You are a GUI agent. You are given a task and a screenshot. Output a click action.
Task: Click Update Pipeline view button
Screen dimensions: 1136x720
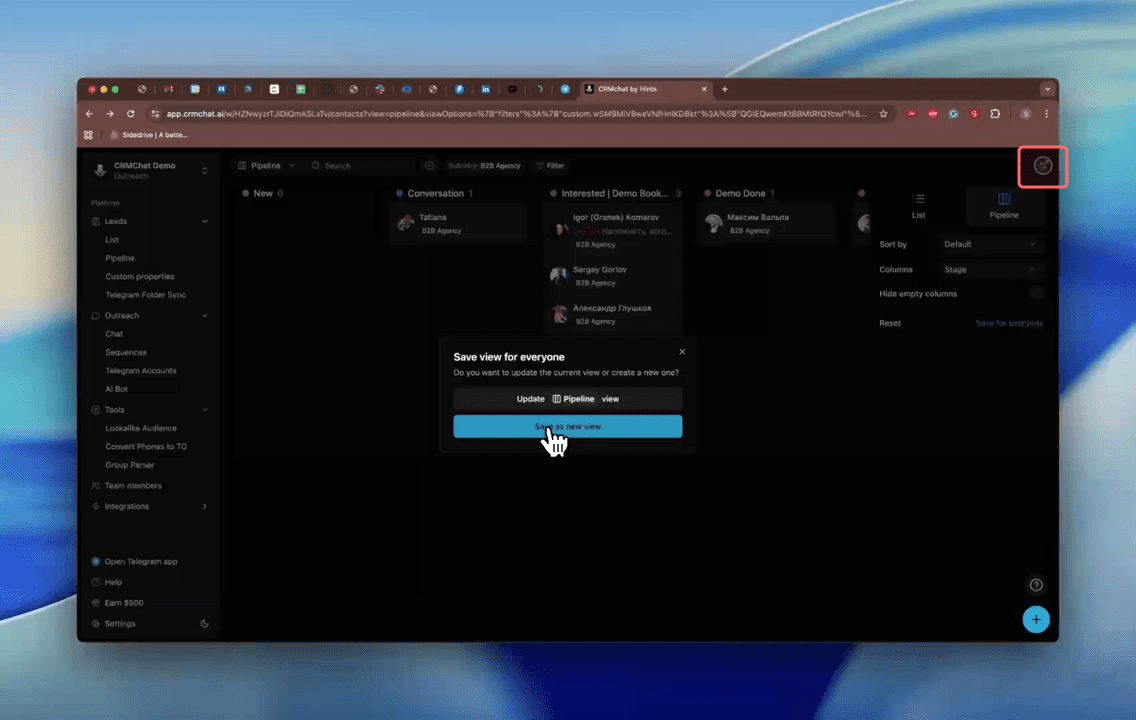pyautogui.click(x=567, y=399)
